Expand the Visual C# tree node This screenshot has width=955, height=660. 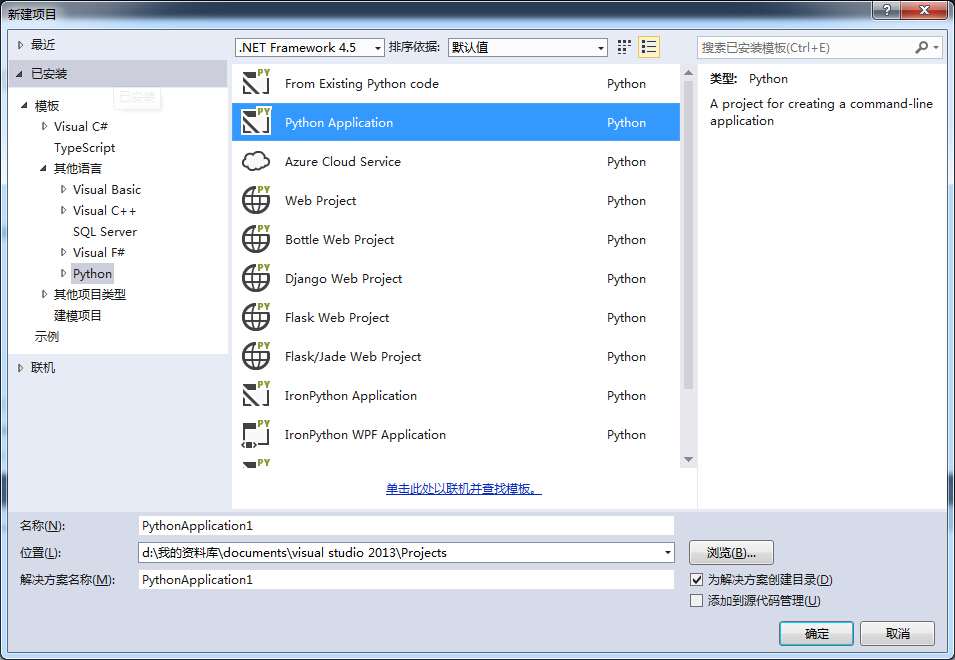pyautogui.click(x=44, y=126)
